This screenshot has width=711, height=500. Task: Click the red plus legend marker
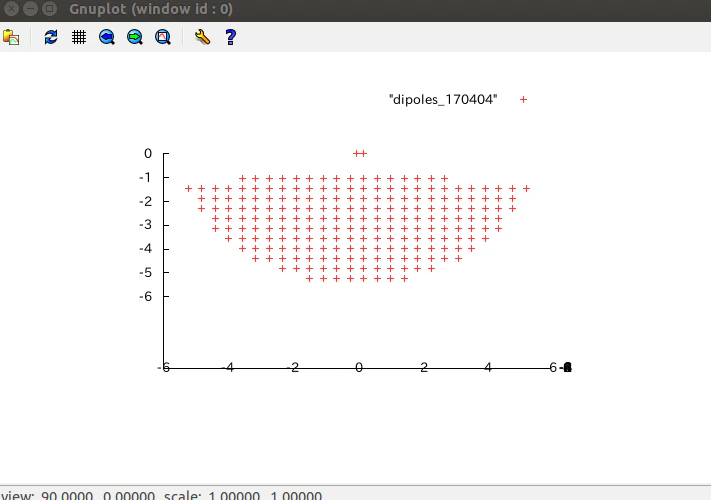coord(523,99)
